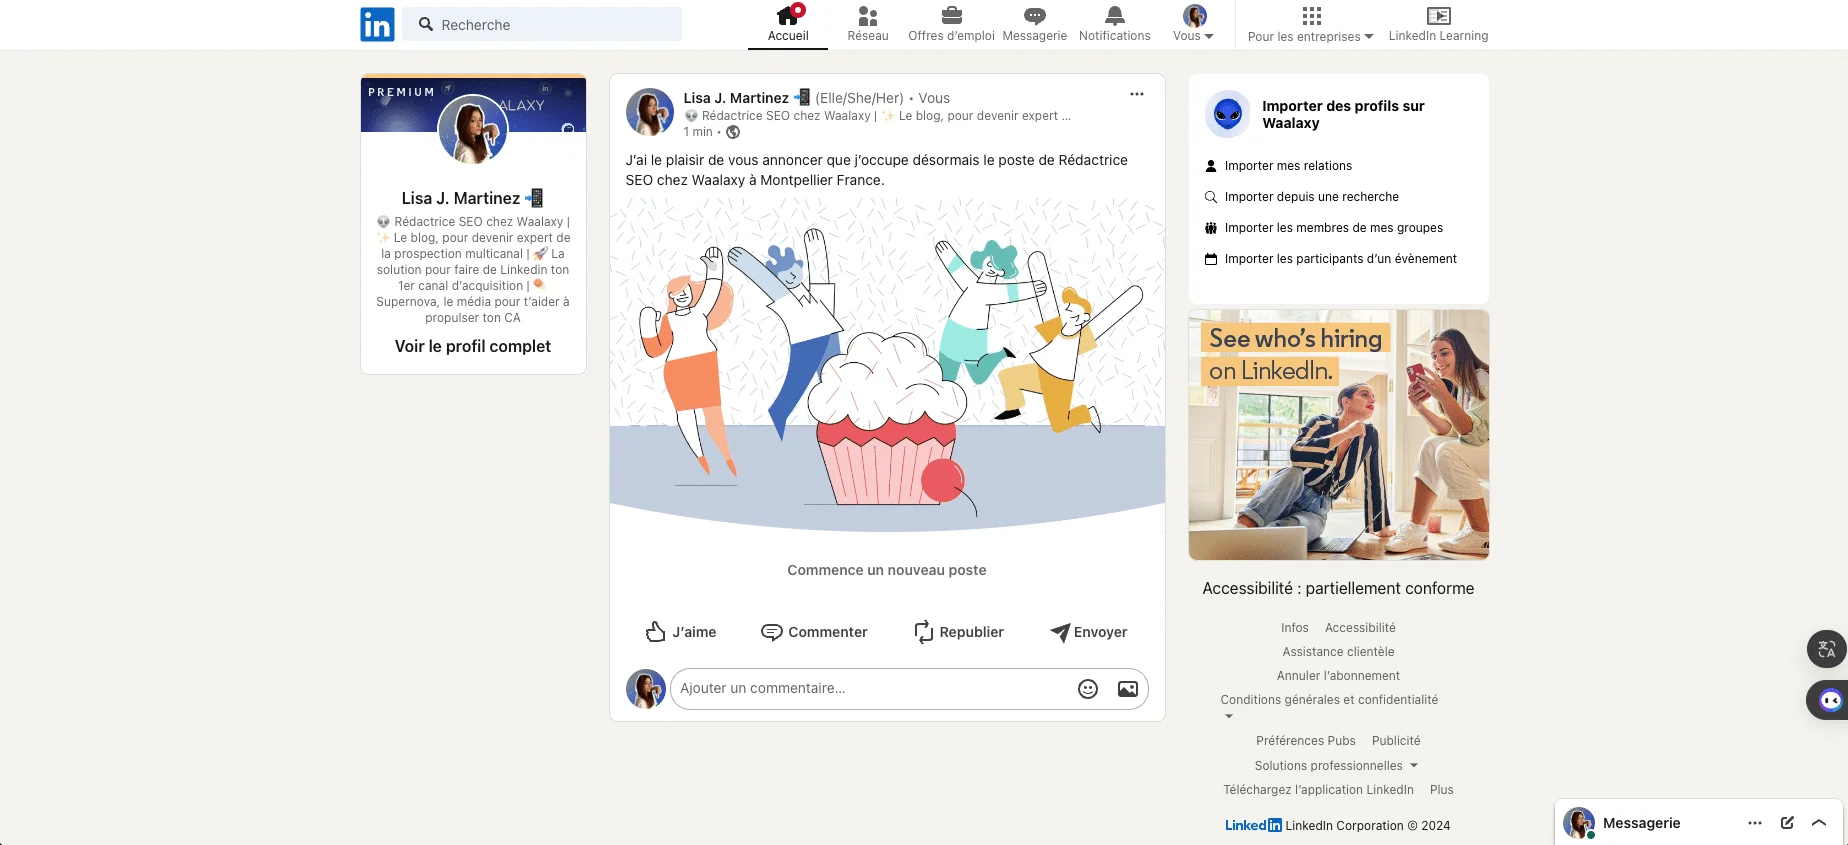Click Téléchargez l'application LinkedIn
The image size is (1848, 845).
tap(1319, 790)
